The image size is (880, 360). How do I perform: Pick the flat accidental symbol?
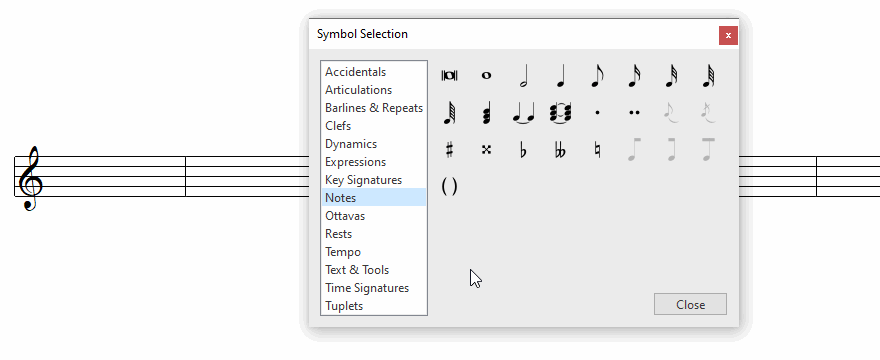pos(524,150)
